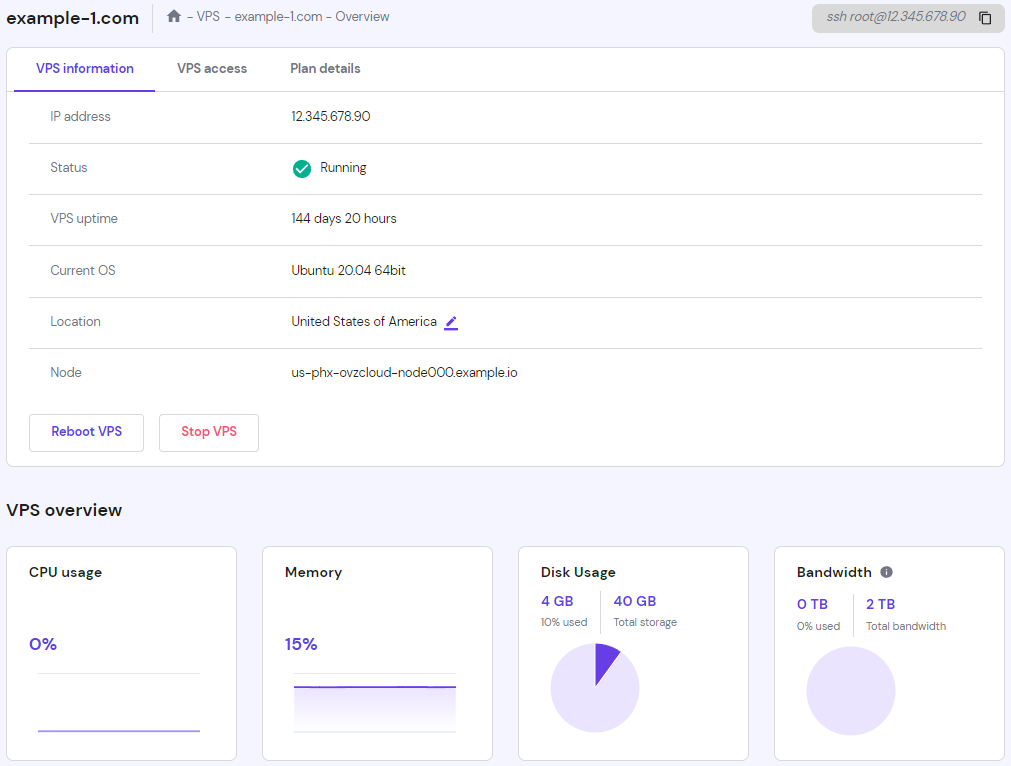Select the CPU usage percentage value

pyautogui.click(x=43, y=644)
